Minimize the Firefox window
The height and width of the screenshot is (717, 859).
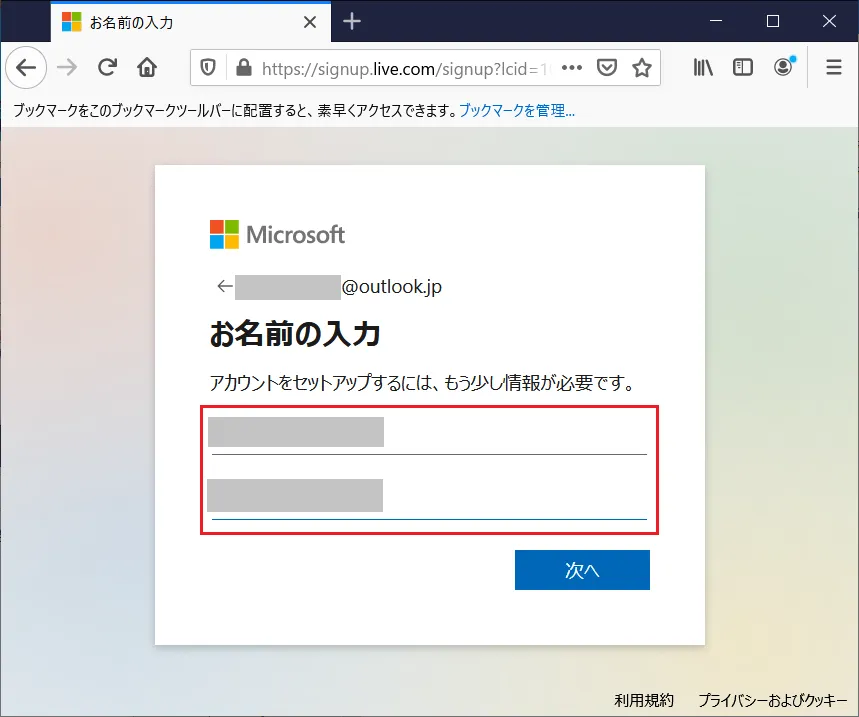[715, 21]
